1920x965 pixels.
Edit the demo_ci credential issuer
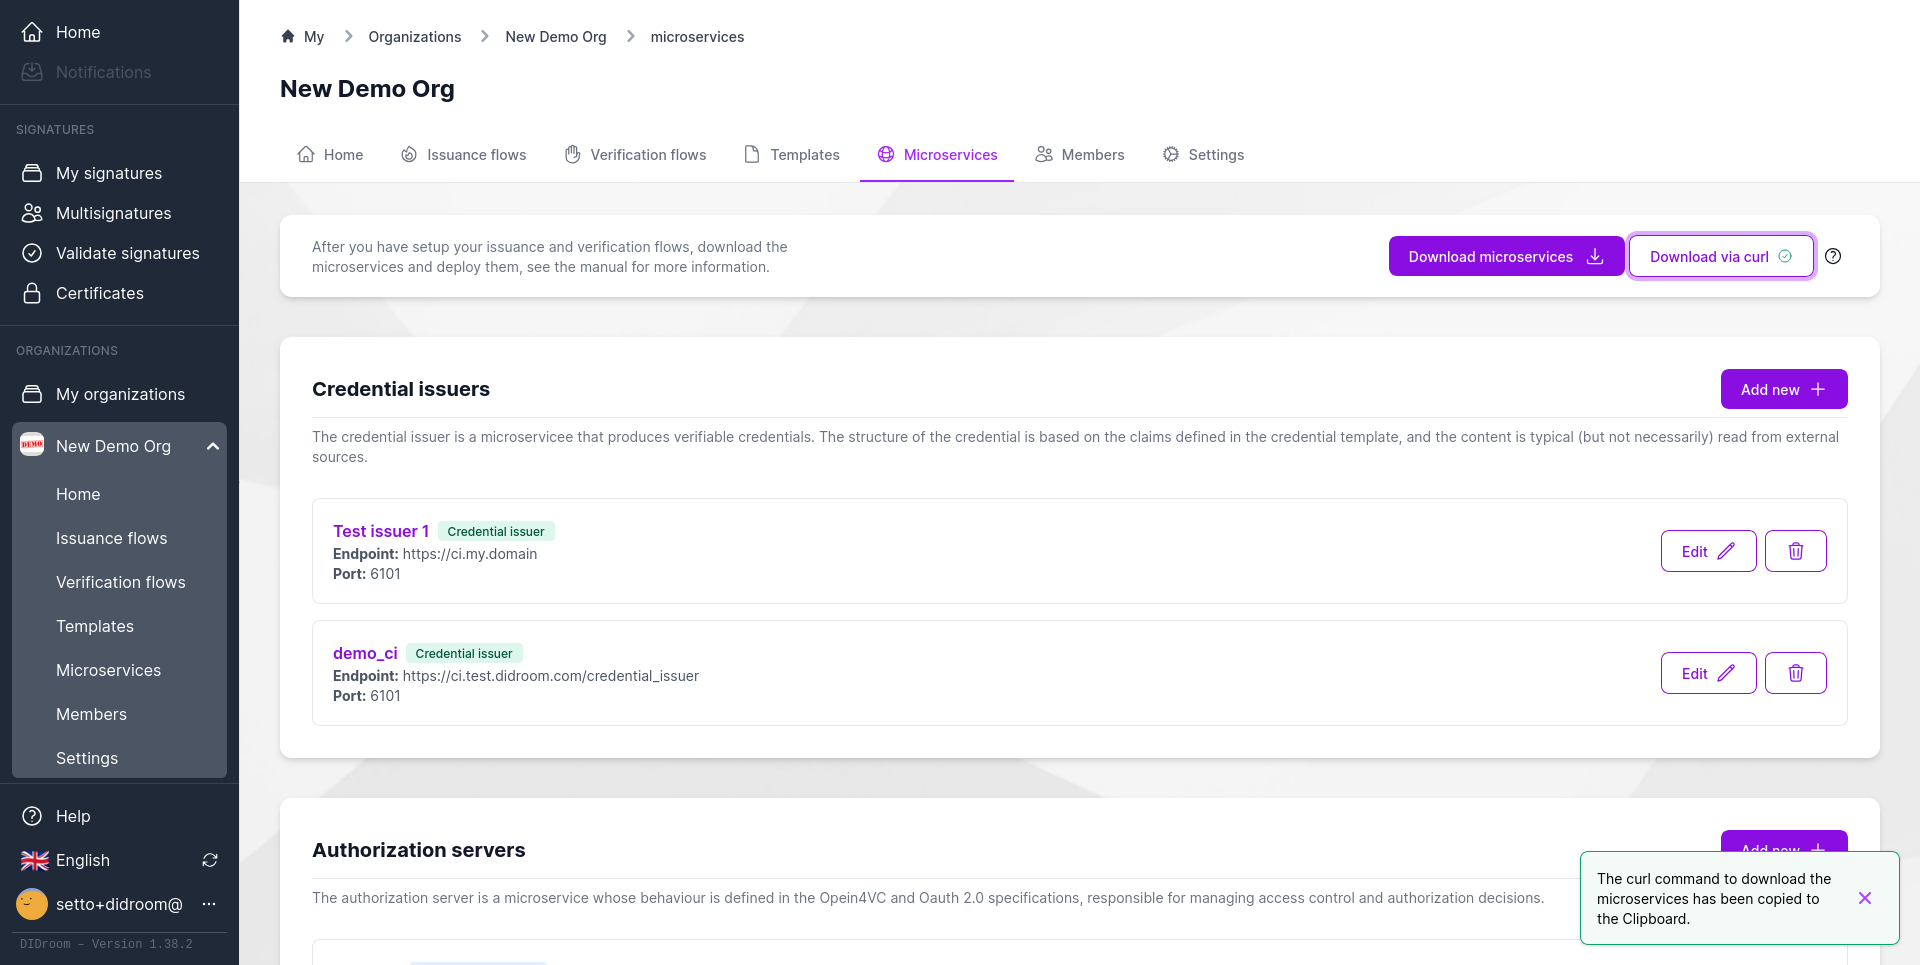(x=1707, y=673)
